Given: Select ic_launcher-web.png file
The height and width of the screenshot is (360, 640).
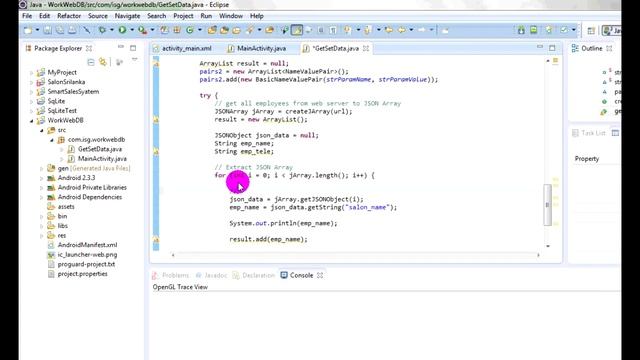Looking at the screenshot, I should point(87,255).
